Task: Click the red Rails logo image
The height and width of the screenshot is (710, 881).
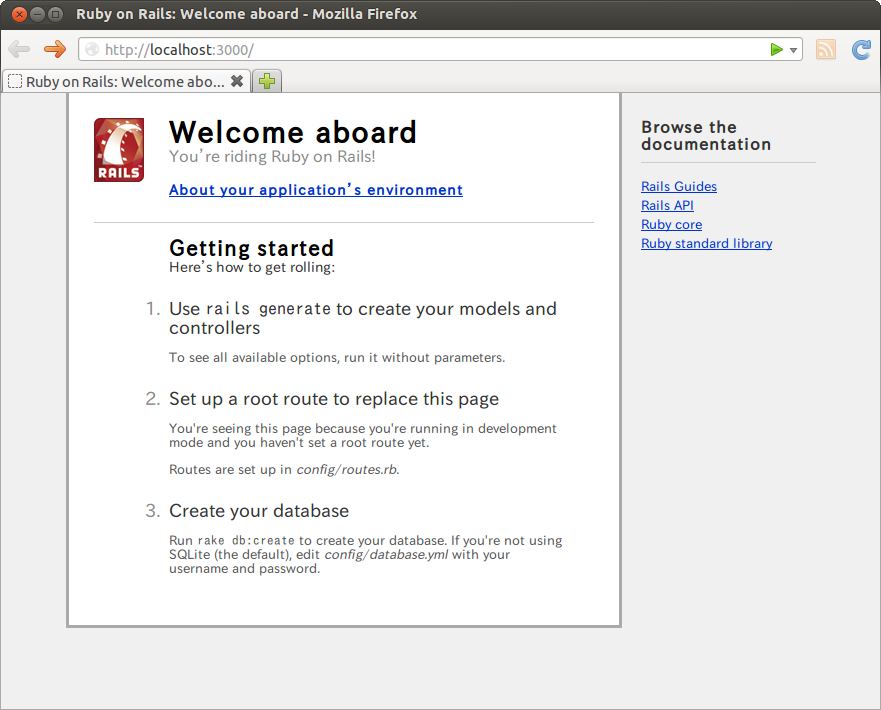Action: [119, 150]
